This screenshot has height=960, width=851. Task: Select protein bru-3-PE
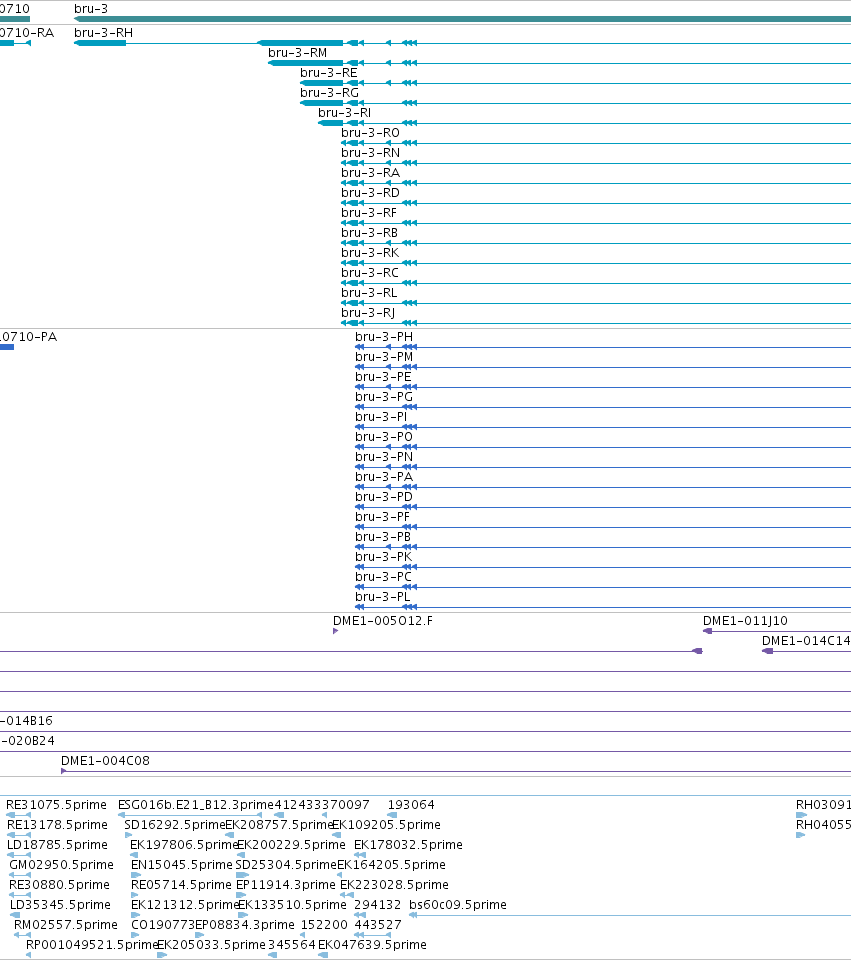(383, 377)
